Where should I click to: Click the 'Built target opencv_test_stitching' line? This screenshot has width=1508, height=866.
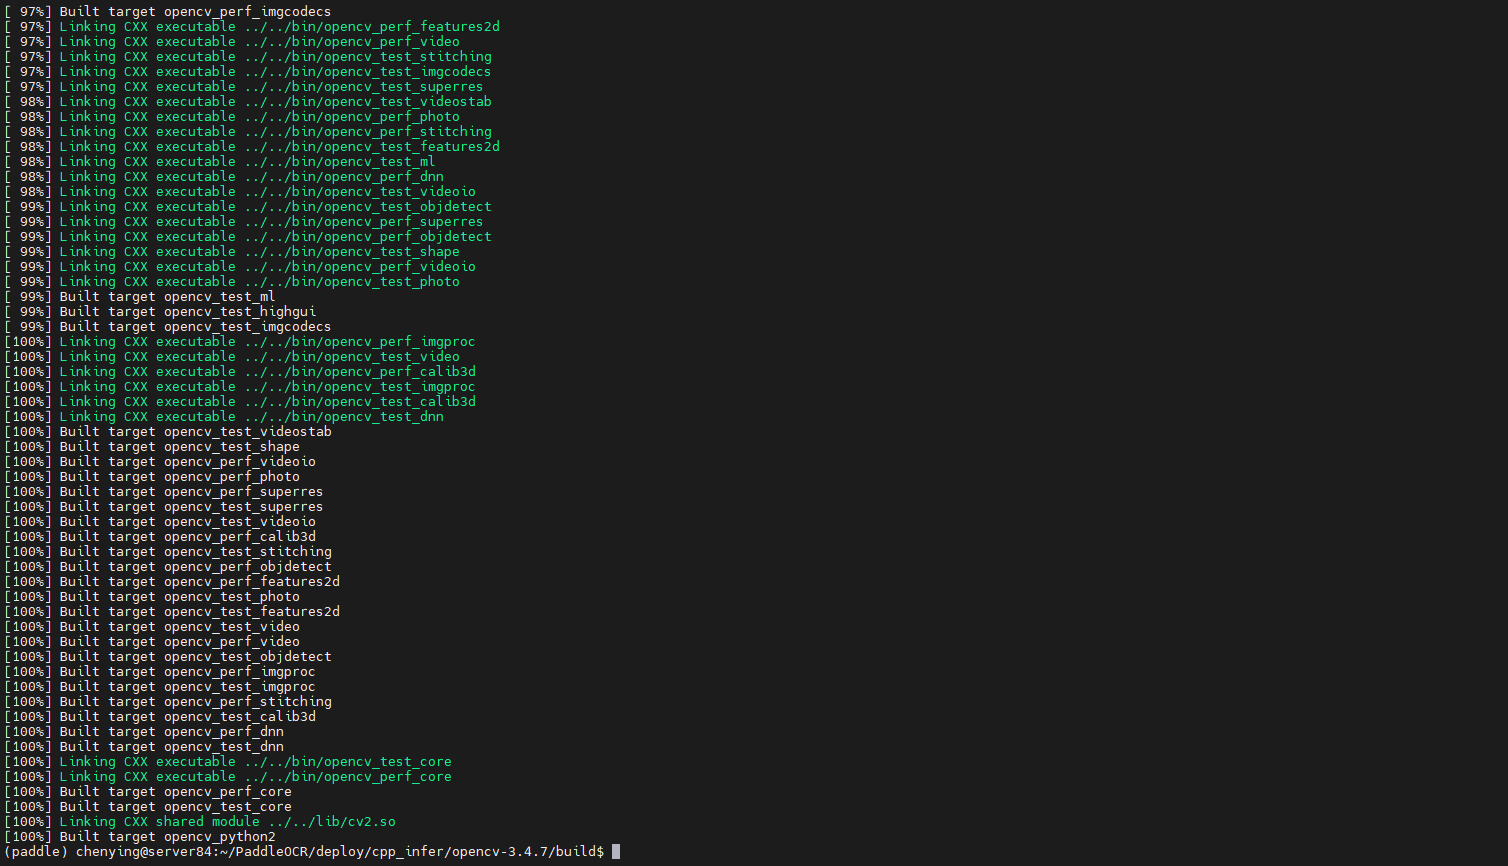[167, 552]
